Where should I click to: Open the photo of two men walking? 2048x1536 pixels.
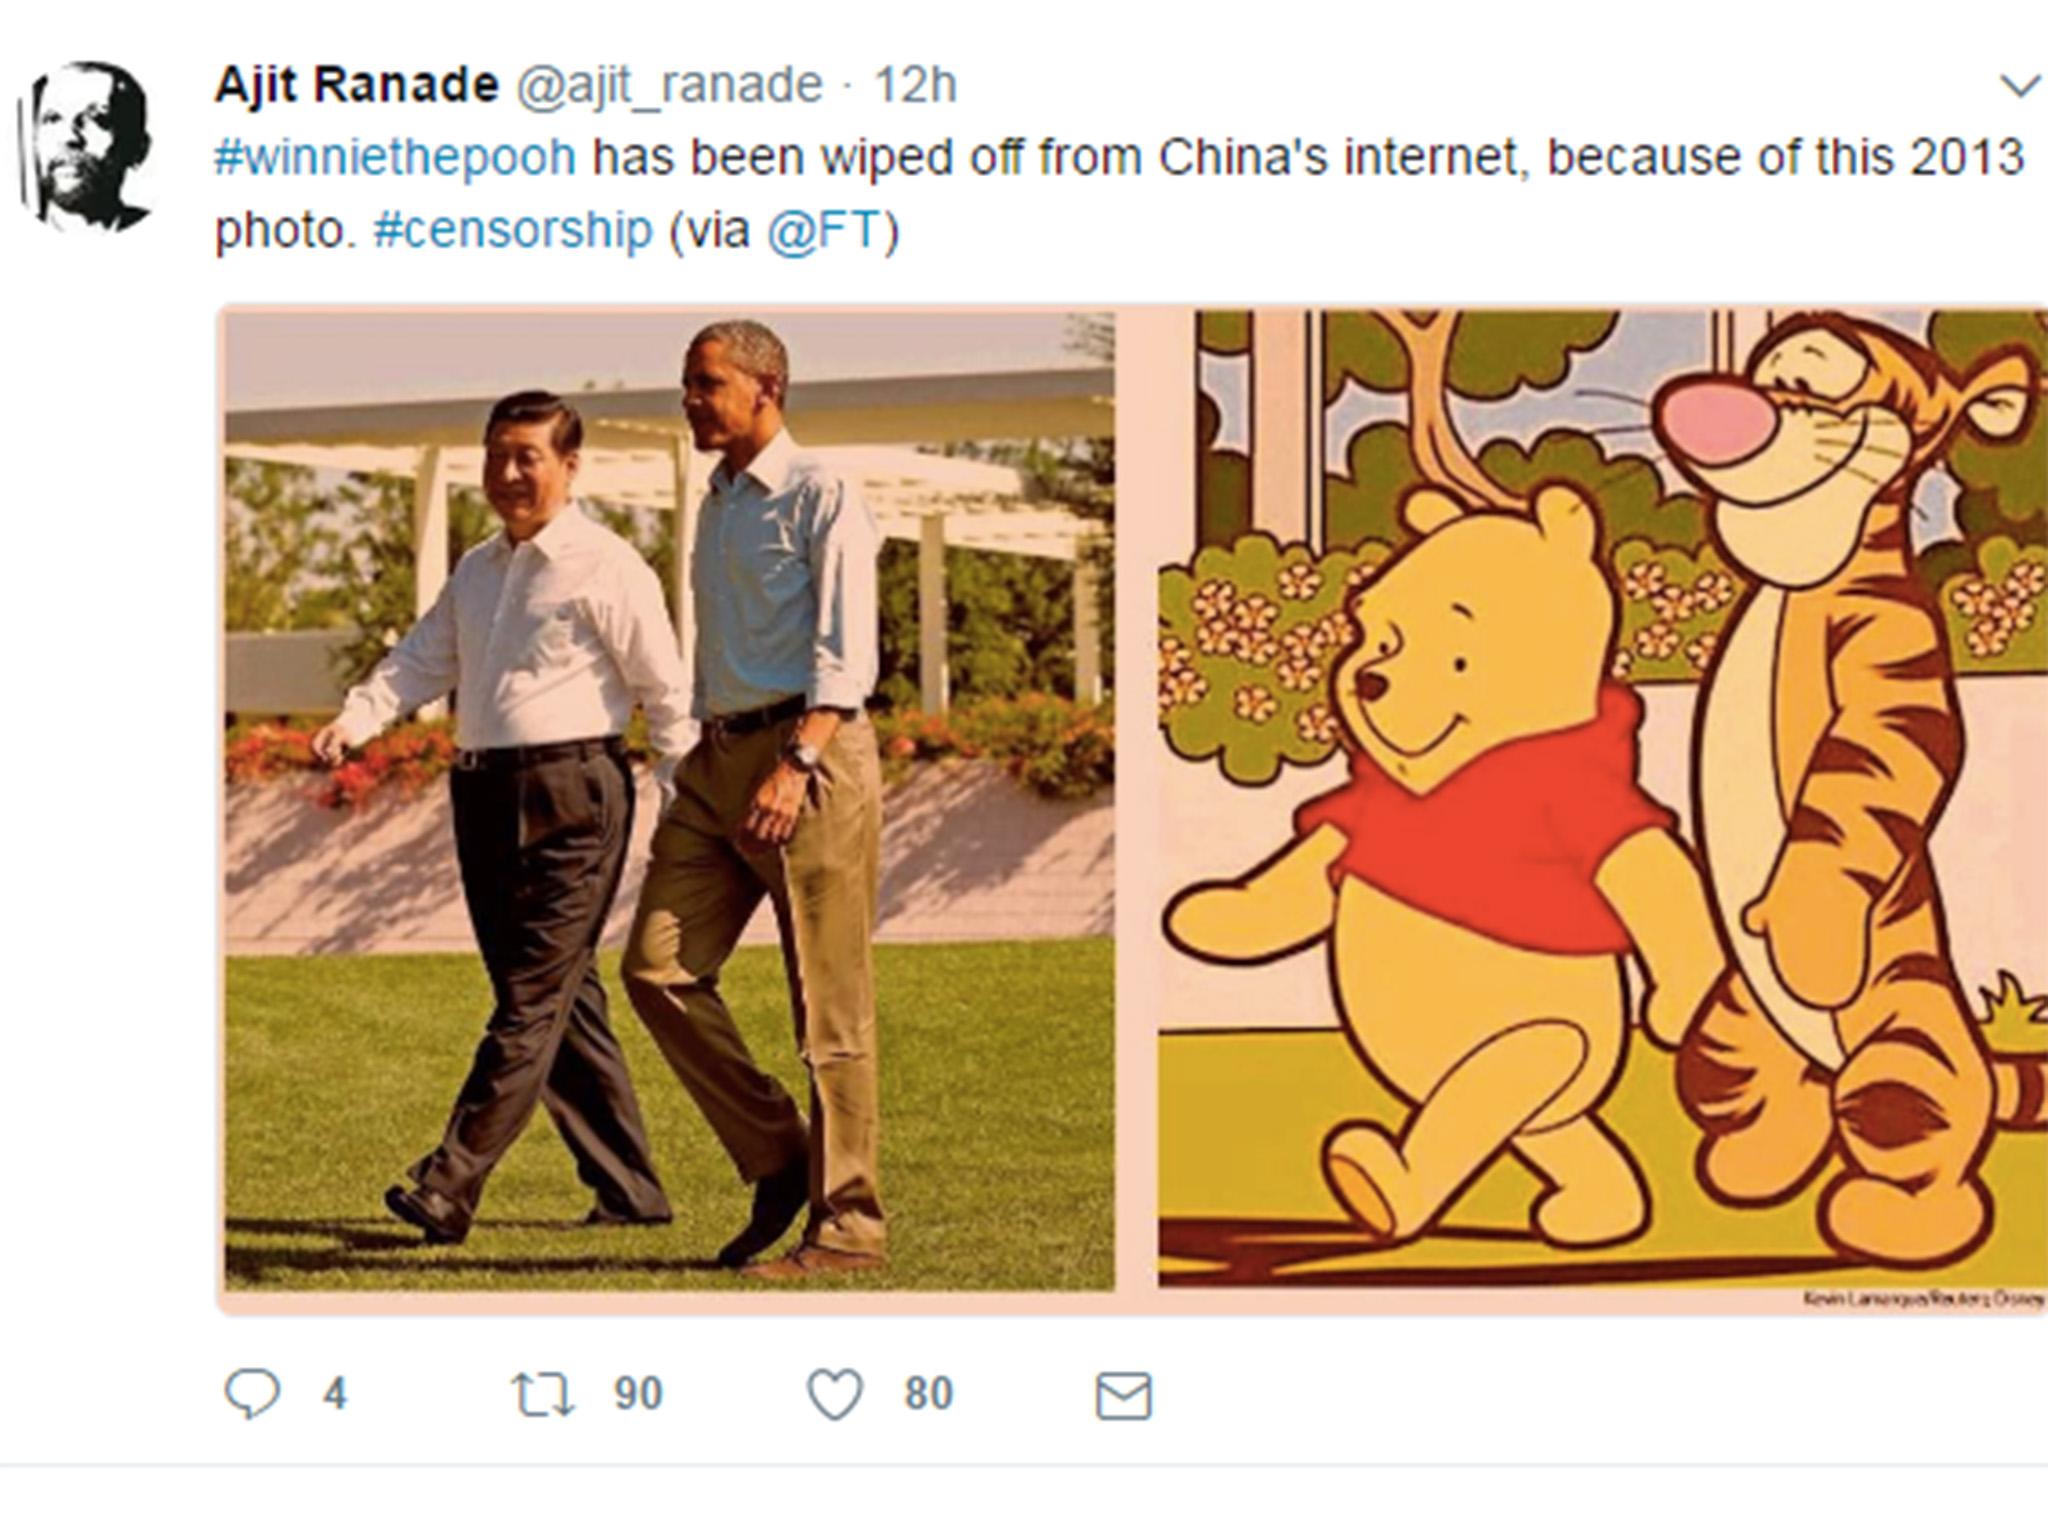[x=668, y=800]
